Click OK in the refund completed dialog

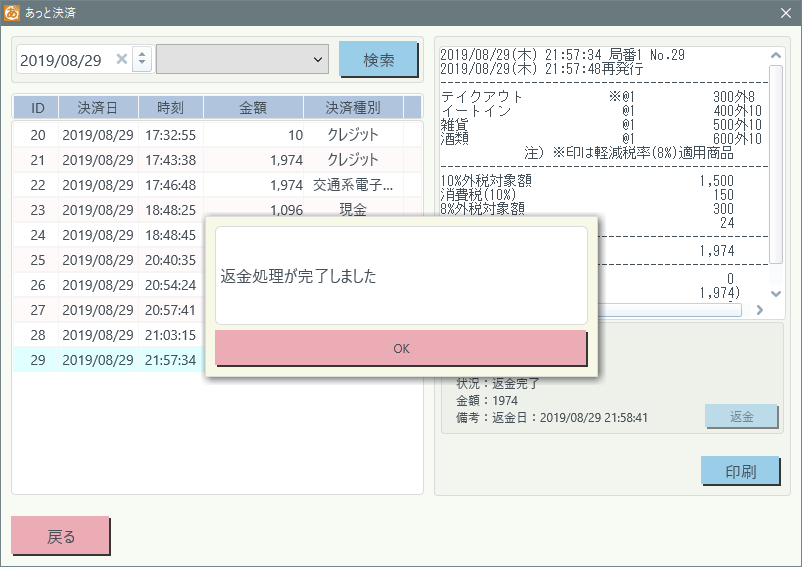(400, 348)
